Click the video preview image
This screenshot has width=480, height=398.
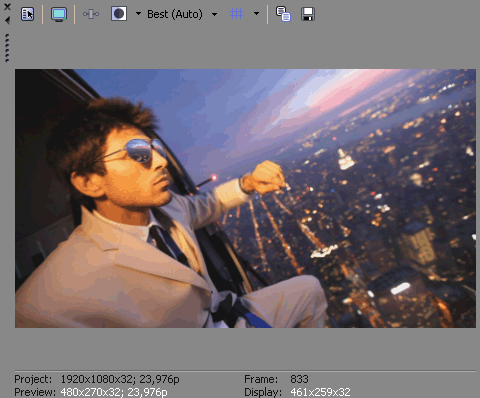245,198
